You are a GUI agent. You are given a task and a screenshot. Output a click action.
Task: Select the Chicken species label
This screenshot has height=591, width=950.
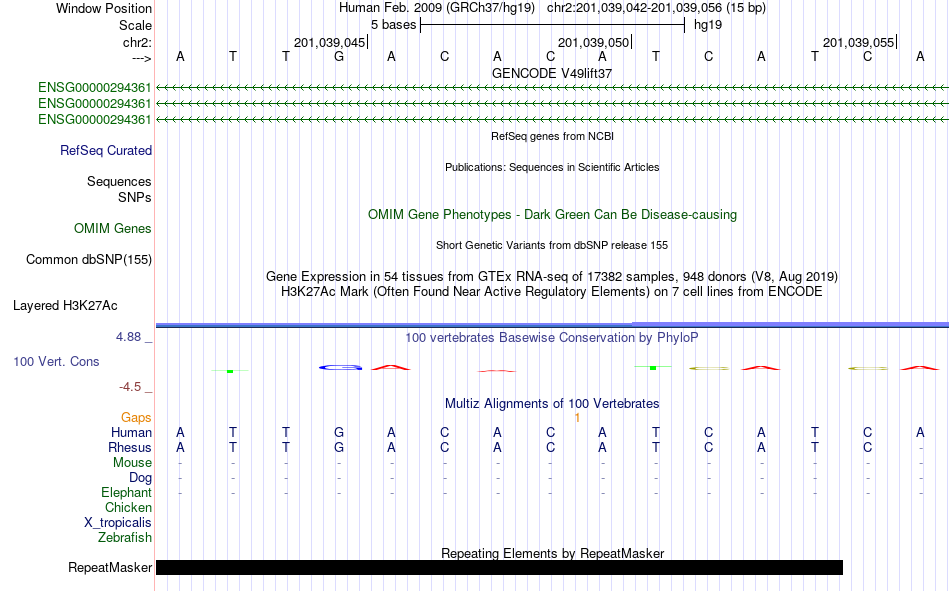tap(128, 507)
